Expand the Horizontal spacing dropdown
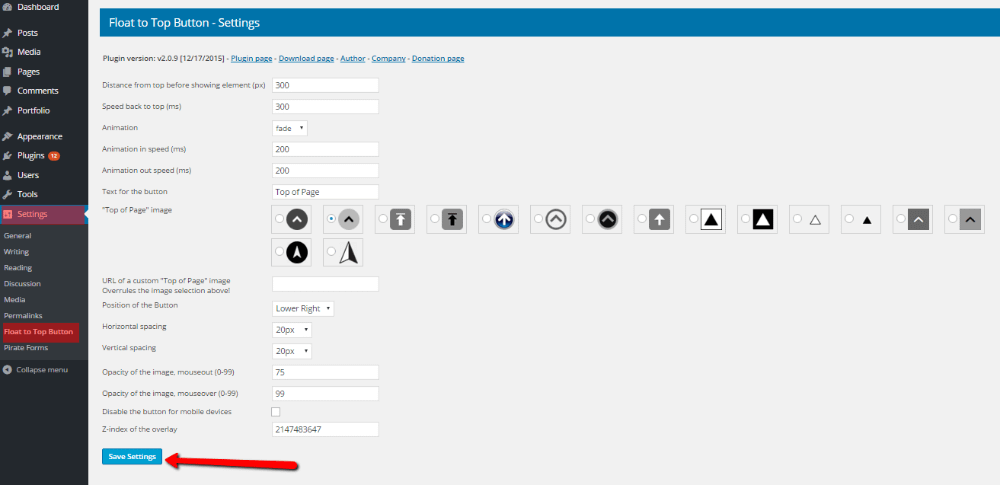The height and width of the screenshot is (485, 1000). pyautogui.click(x=292, y=329)
